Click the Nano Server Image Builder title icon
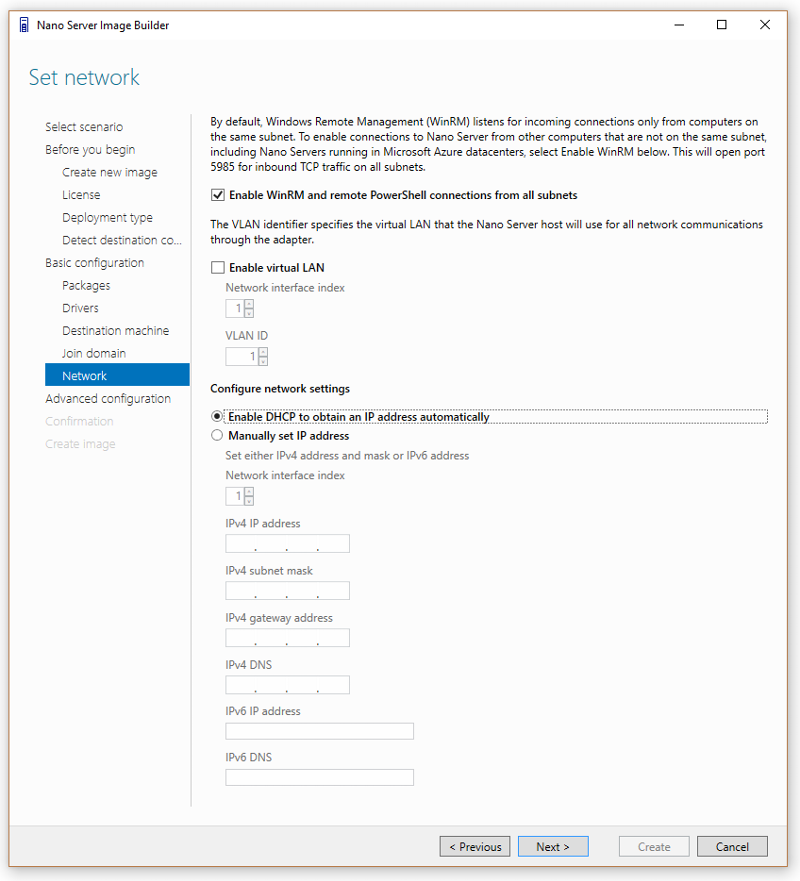800x881 pixels. coord(24,25)
